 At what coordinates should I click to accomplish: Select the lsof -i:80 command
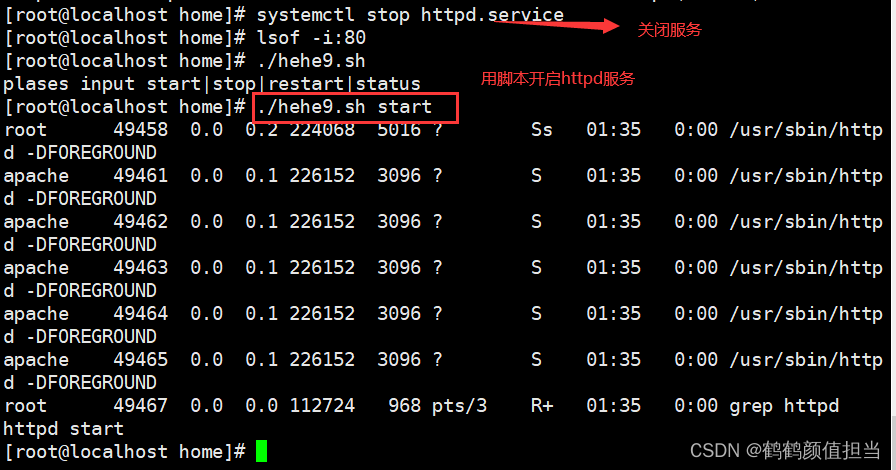[311, 38]
